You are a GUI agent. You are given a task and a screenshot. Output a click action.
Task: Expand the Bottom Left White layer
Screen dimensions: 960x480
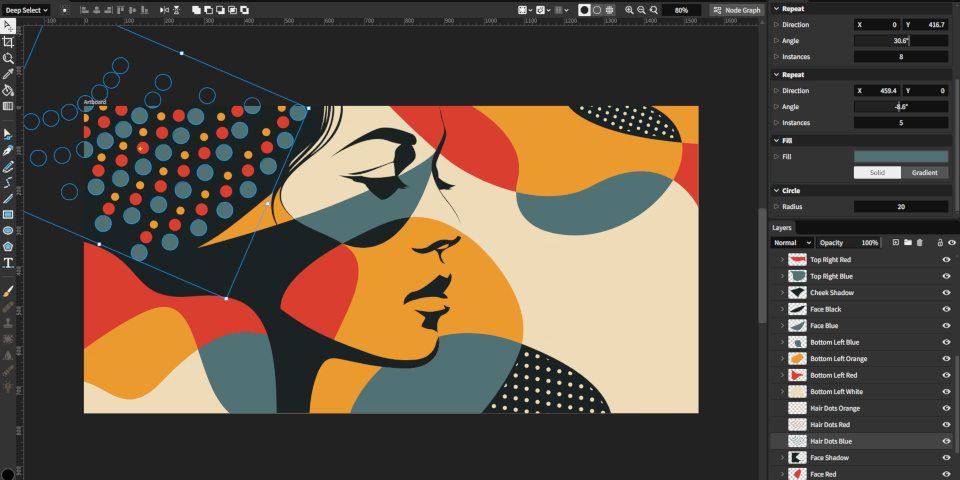[782, 392]
